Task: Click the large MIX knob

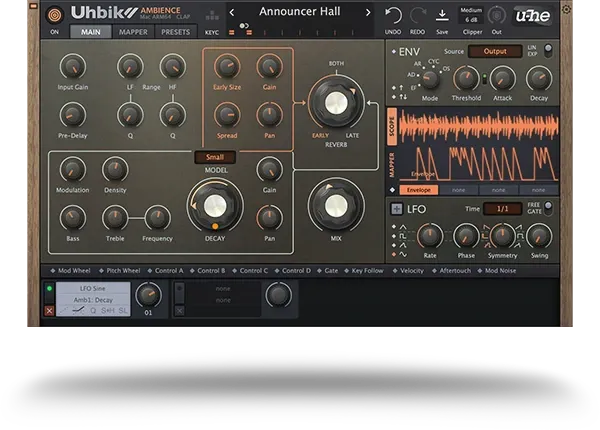Action: coord(336,206)
